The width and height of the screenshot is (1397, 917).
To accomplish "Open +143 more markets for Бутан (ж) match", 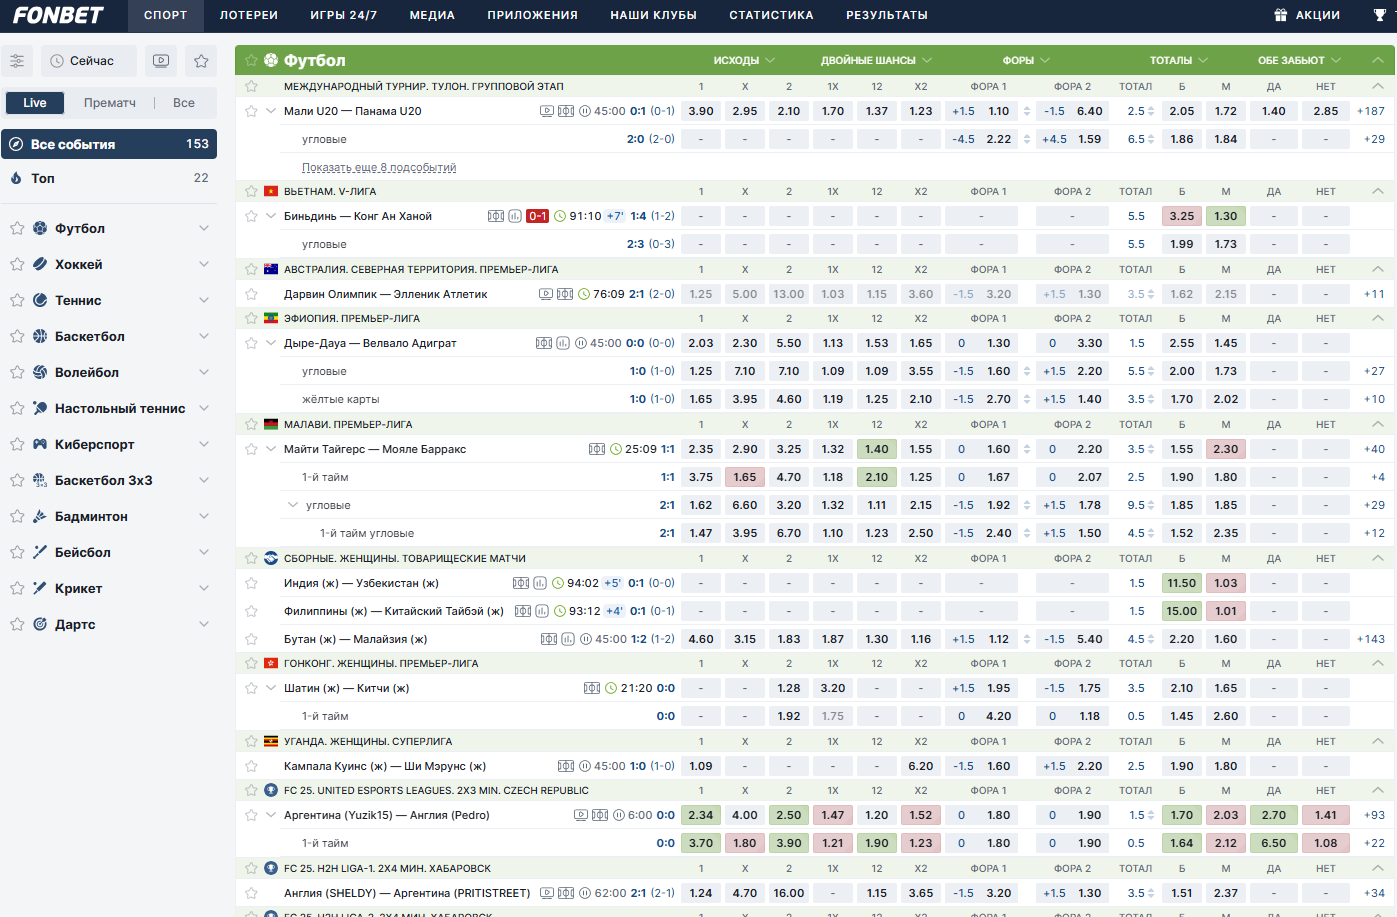I will [1371, 639].
